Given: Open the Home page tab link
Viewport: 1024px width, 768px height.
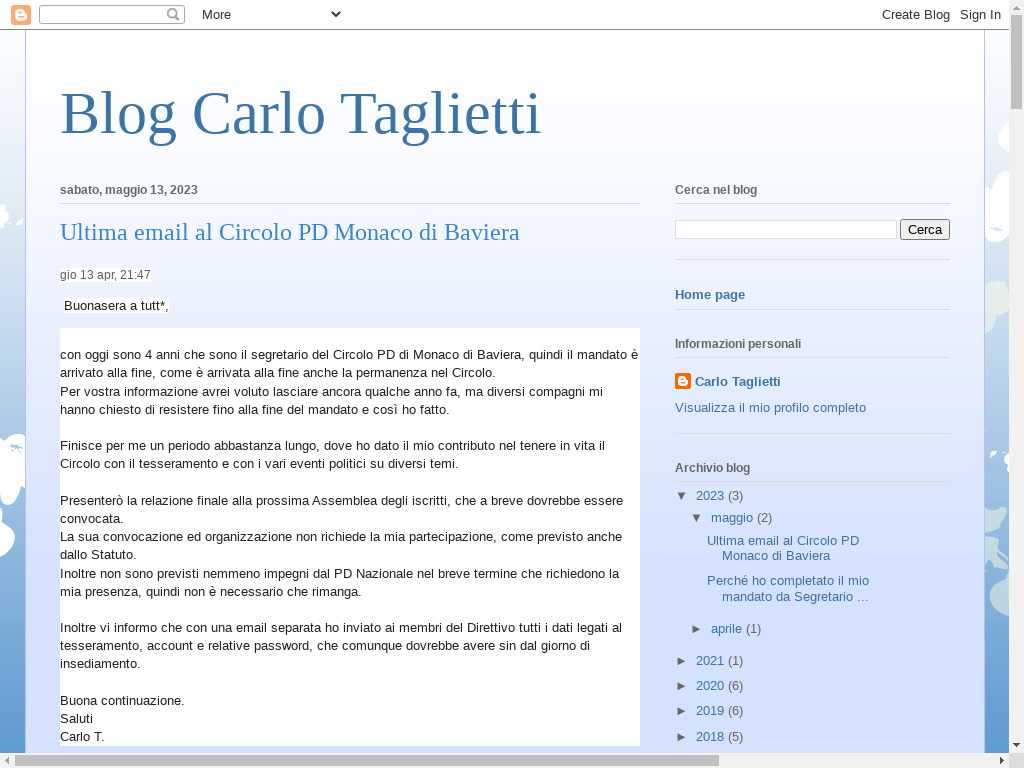Looking at the screenshot, I should (x=709, y=294).
